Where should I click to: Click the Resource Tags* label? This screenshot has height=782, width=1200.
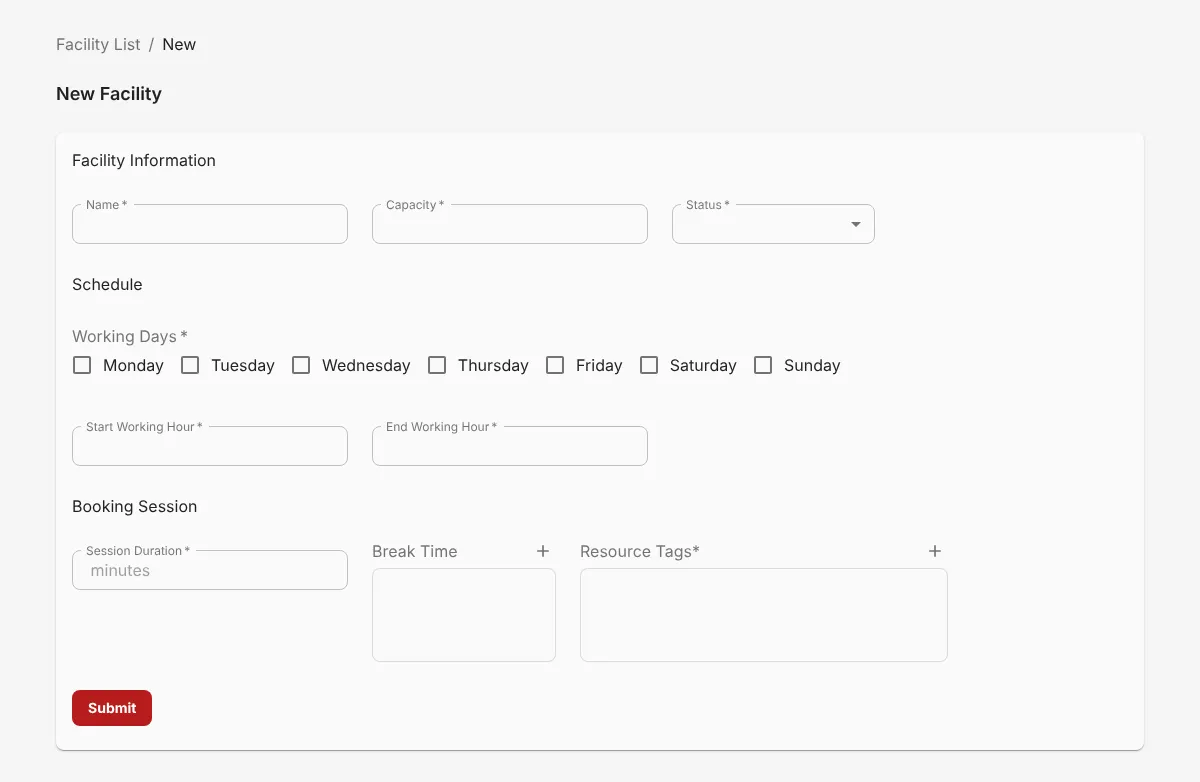[x=640, y=551]
